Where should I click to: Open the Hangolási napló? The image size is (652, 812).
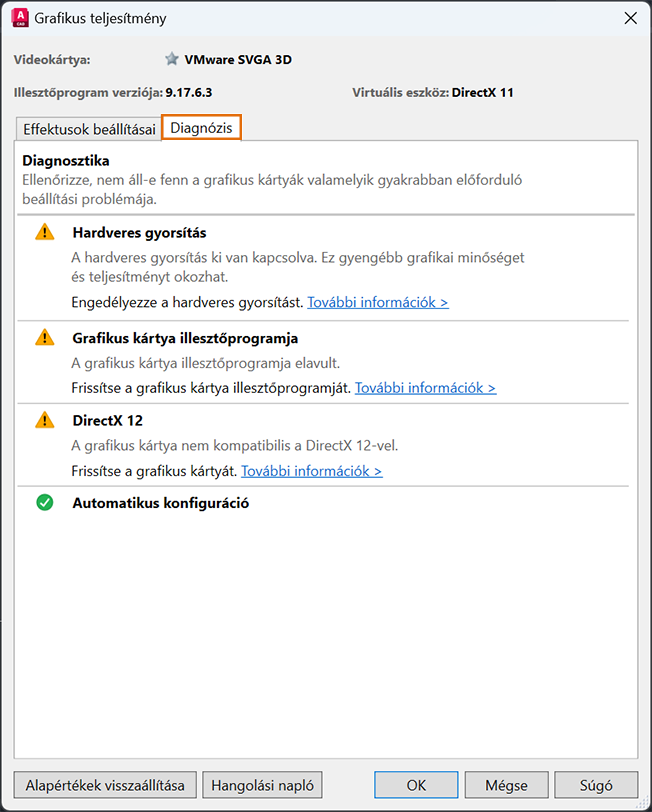(262, 785)
